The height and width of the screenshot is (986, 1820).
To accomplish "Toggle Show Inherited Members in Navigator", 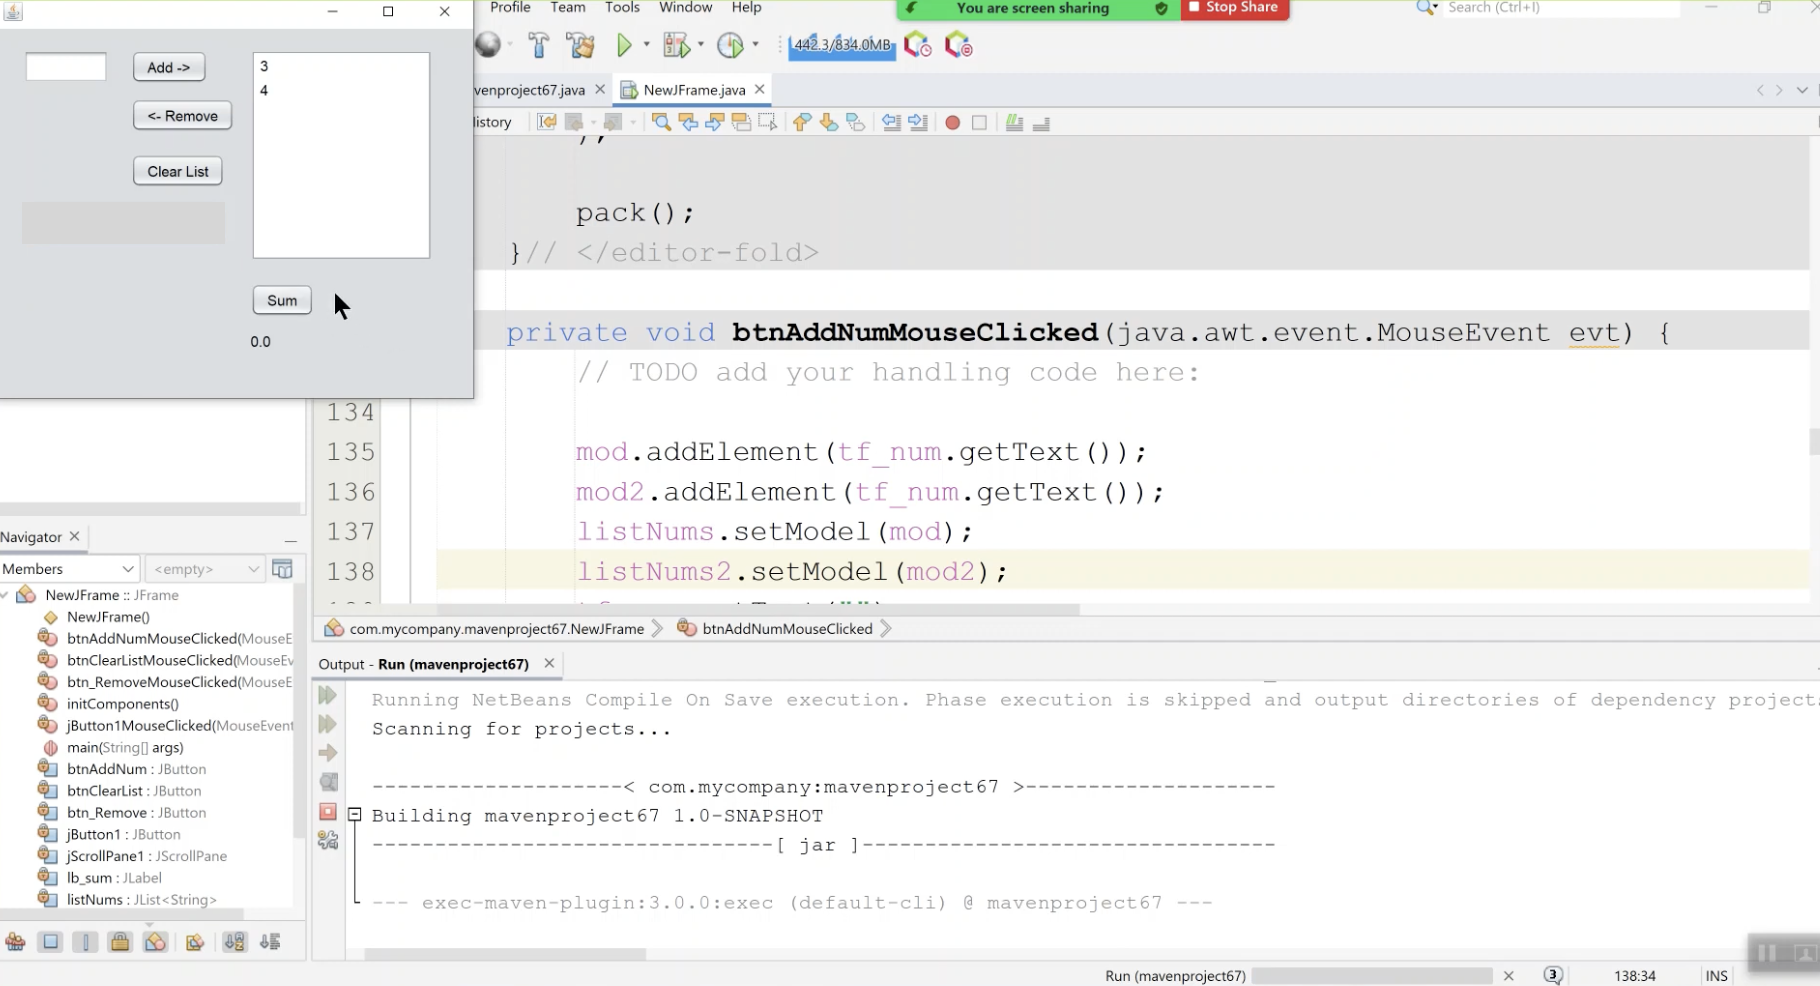I will tap(16, 942).
